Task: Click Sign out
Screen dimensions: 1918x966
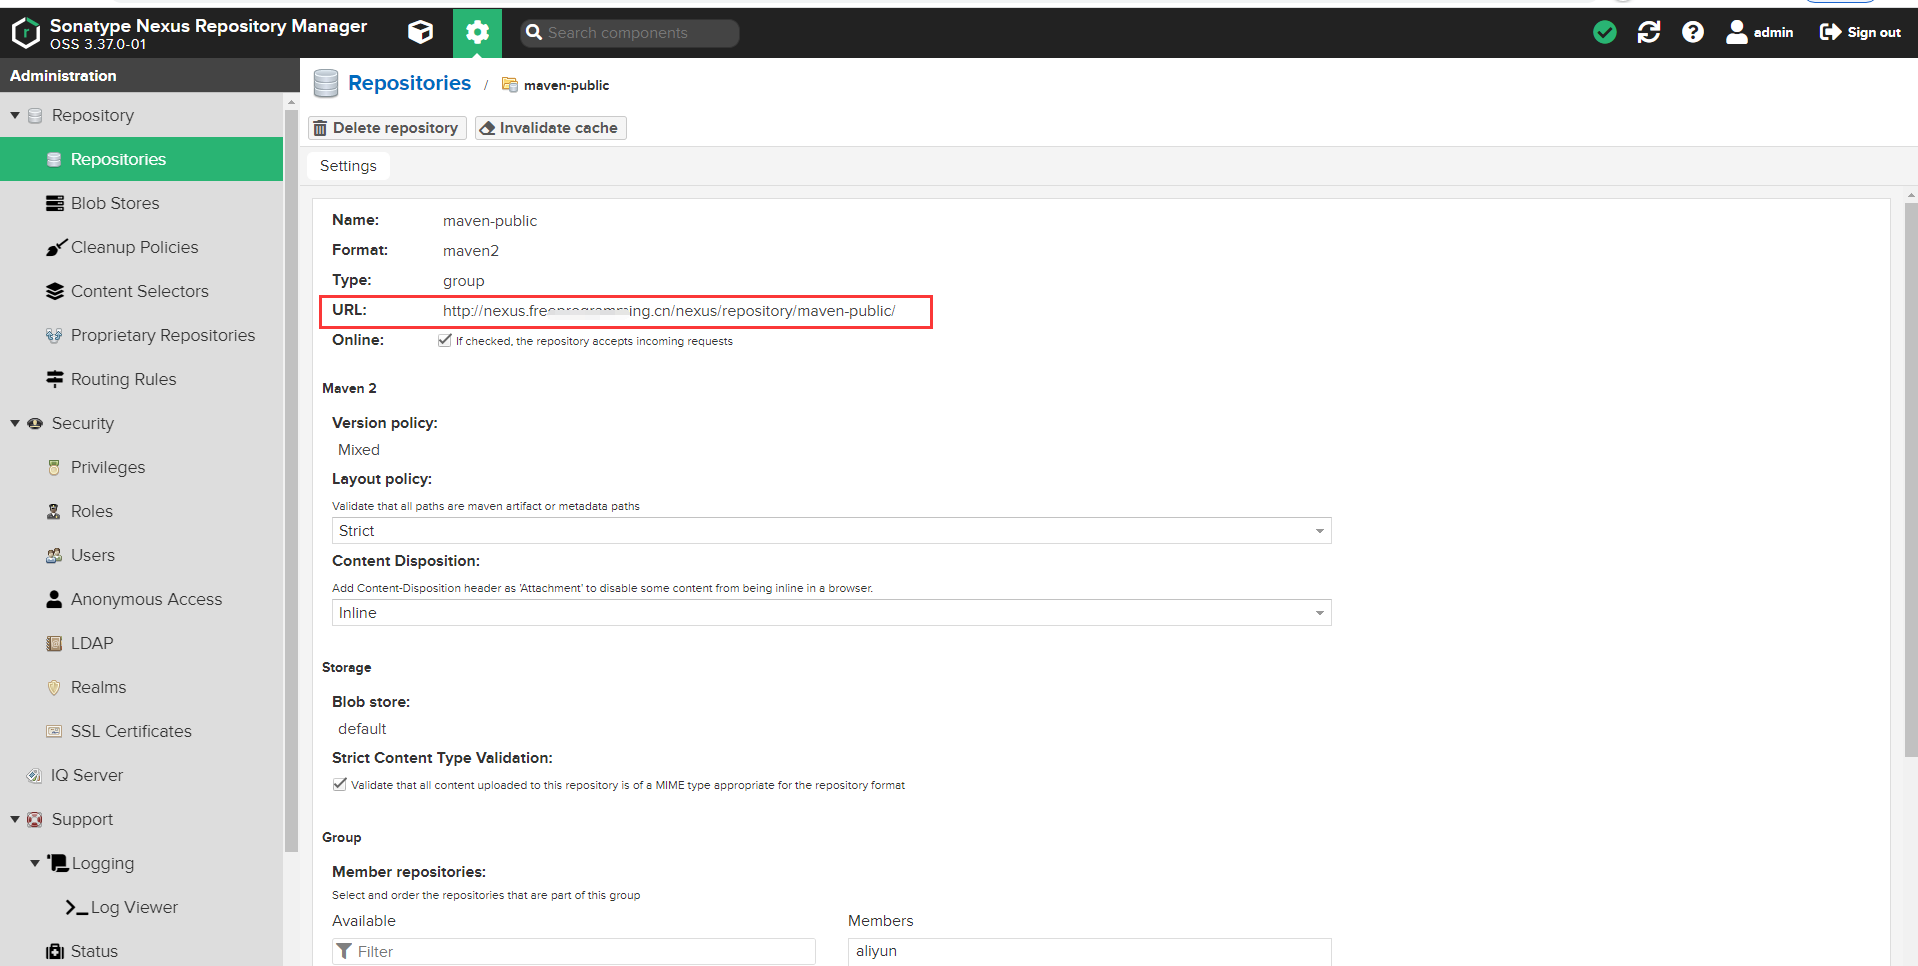Action: point(1860,32)
